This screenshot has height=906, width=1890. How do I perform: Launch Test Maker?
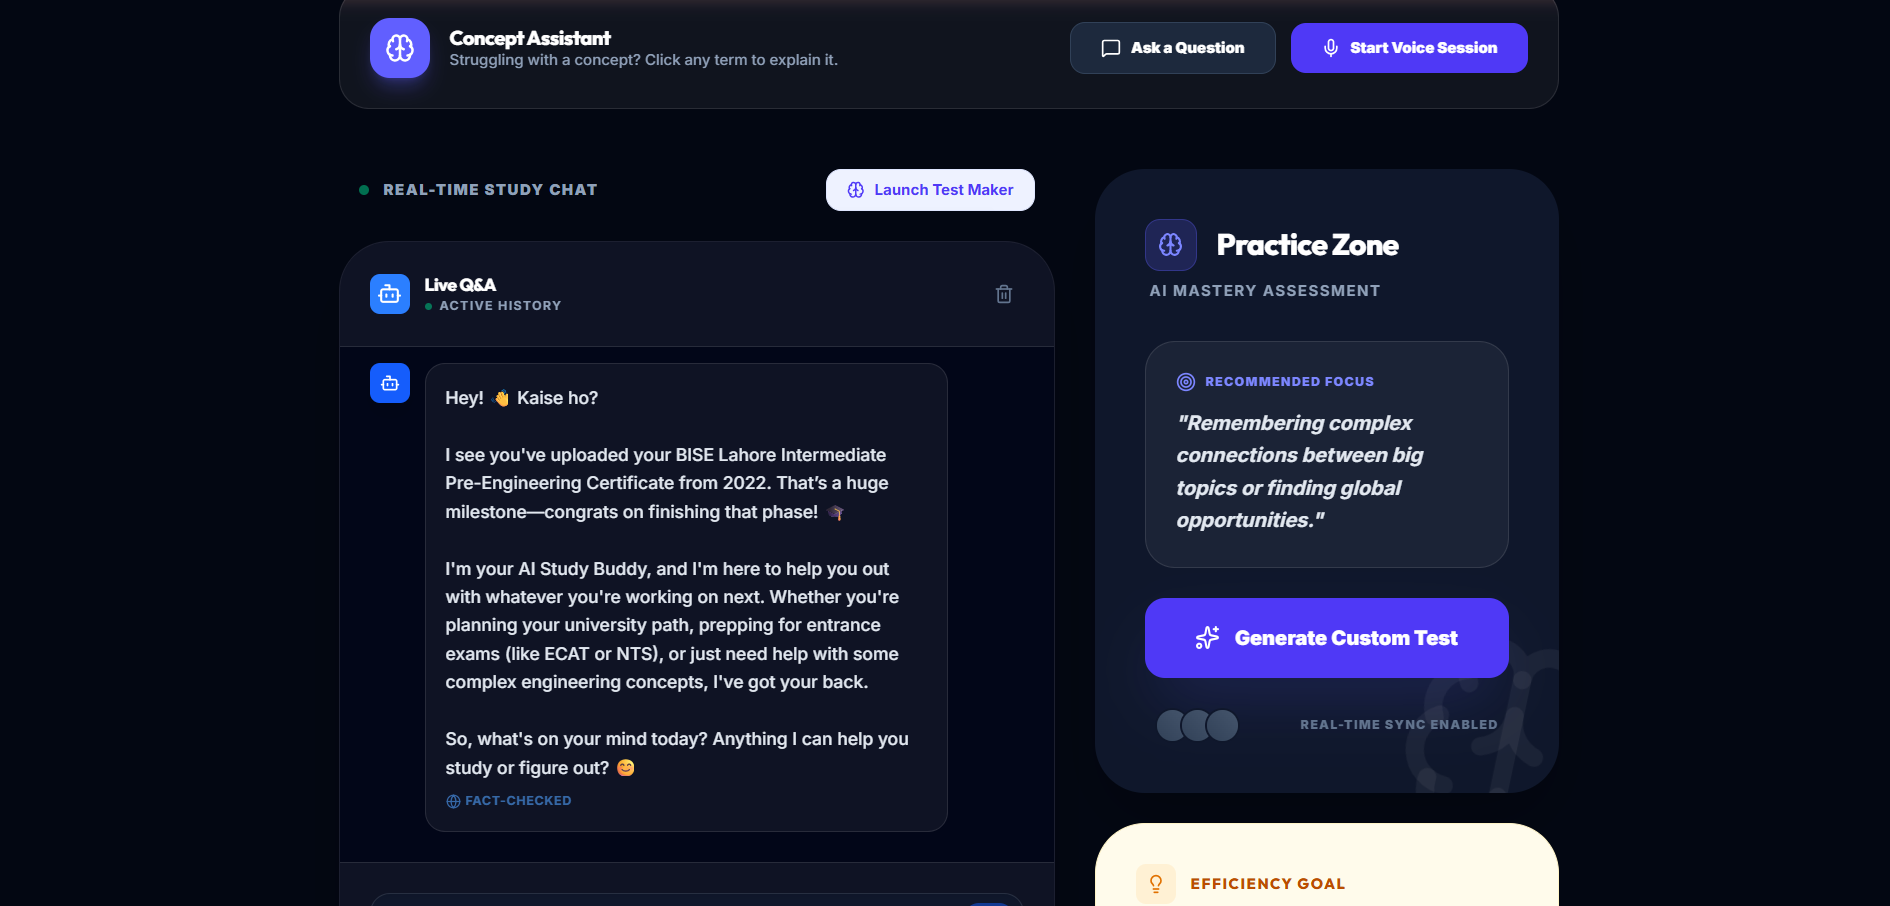point(930,190)
